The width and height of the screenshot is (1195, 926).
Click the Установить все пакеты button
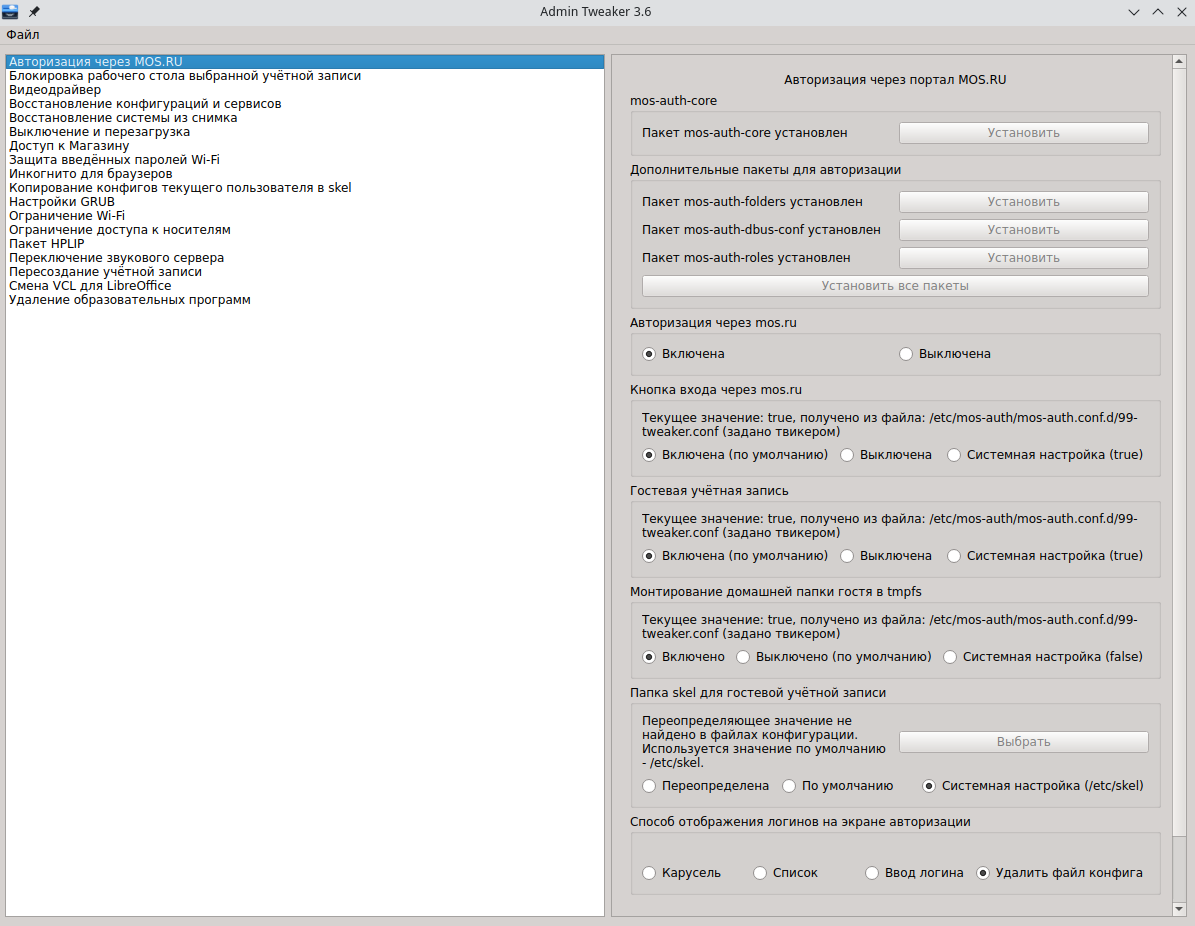(x=894, y=286)
